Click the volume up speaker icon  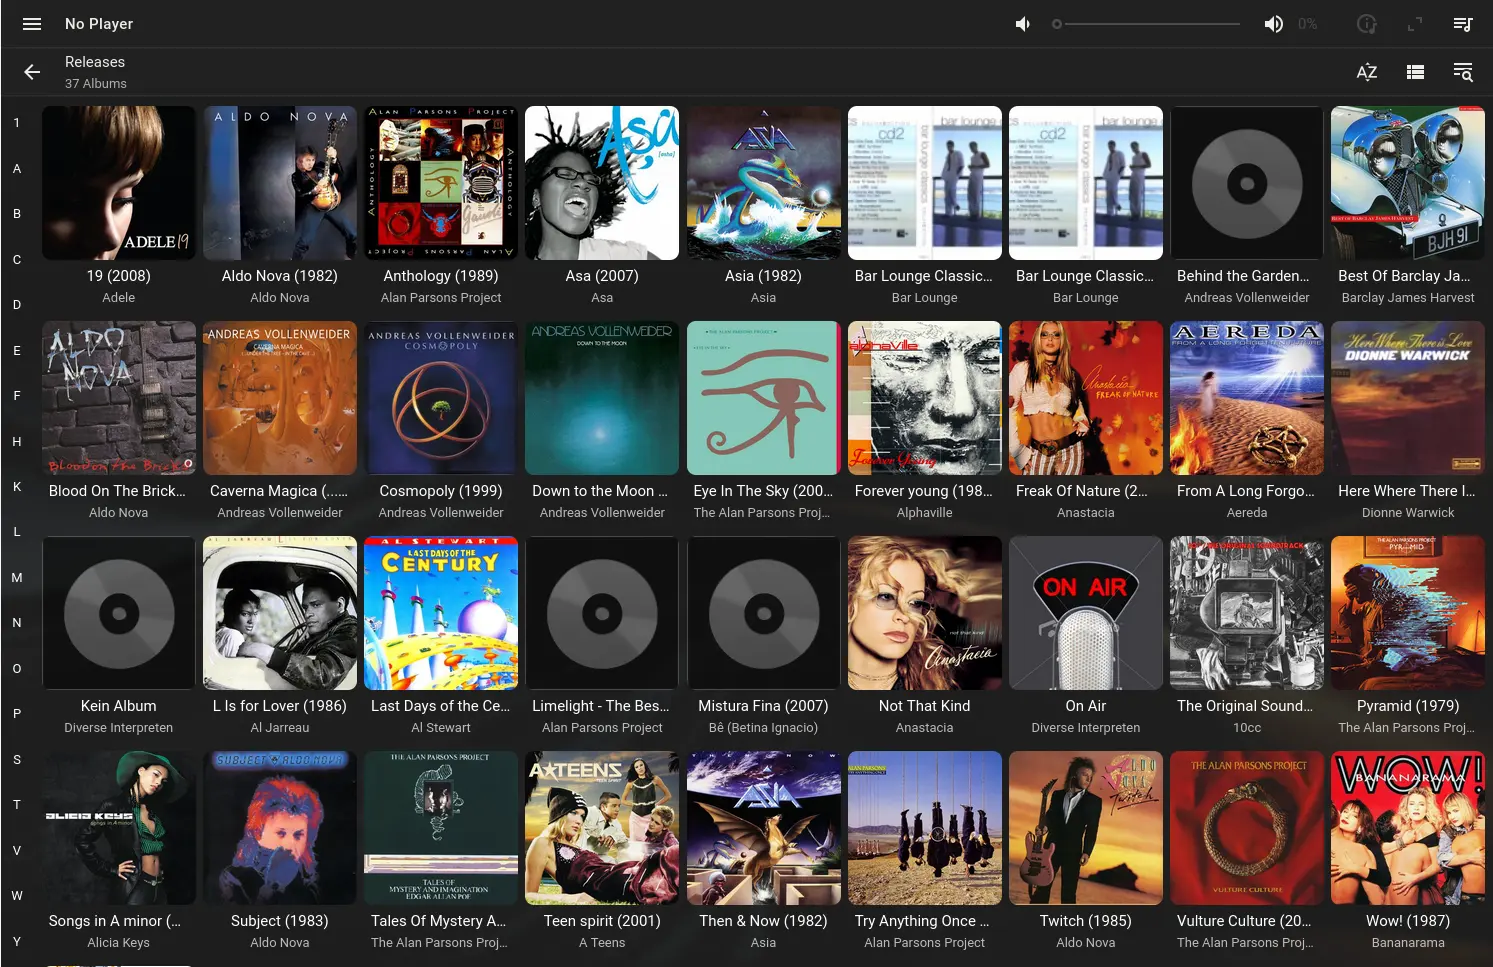coord(1273,24)
